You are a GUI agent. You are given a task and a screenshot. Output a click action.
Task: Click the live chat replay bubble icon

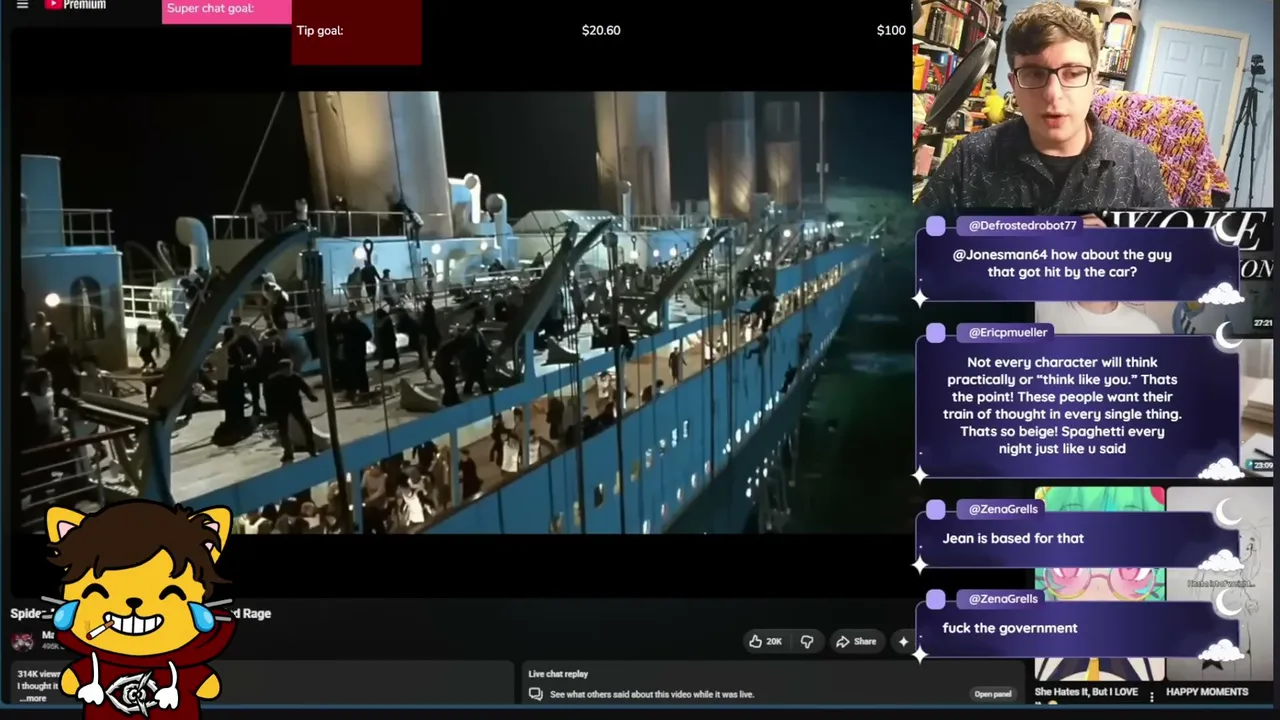(x=536, y=694)
